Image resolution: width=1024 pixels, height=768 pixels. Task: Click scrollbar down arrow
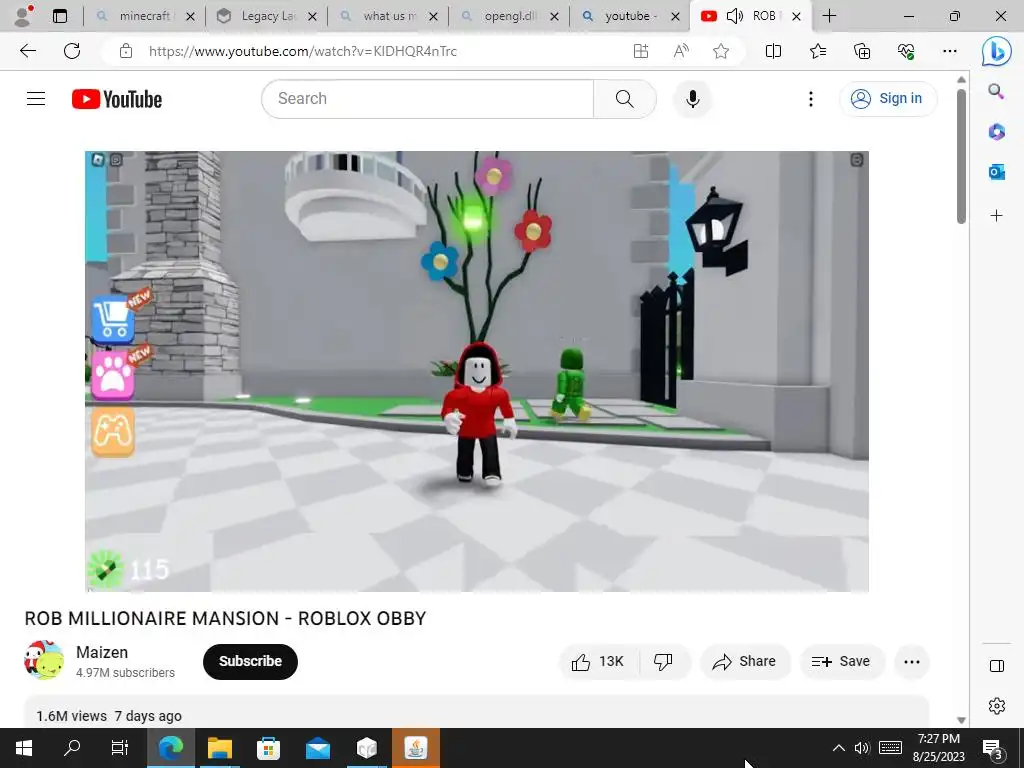(961, 720)
